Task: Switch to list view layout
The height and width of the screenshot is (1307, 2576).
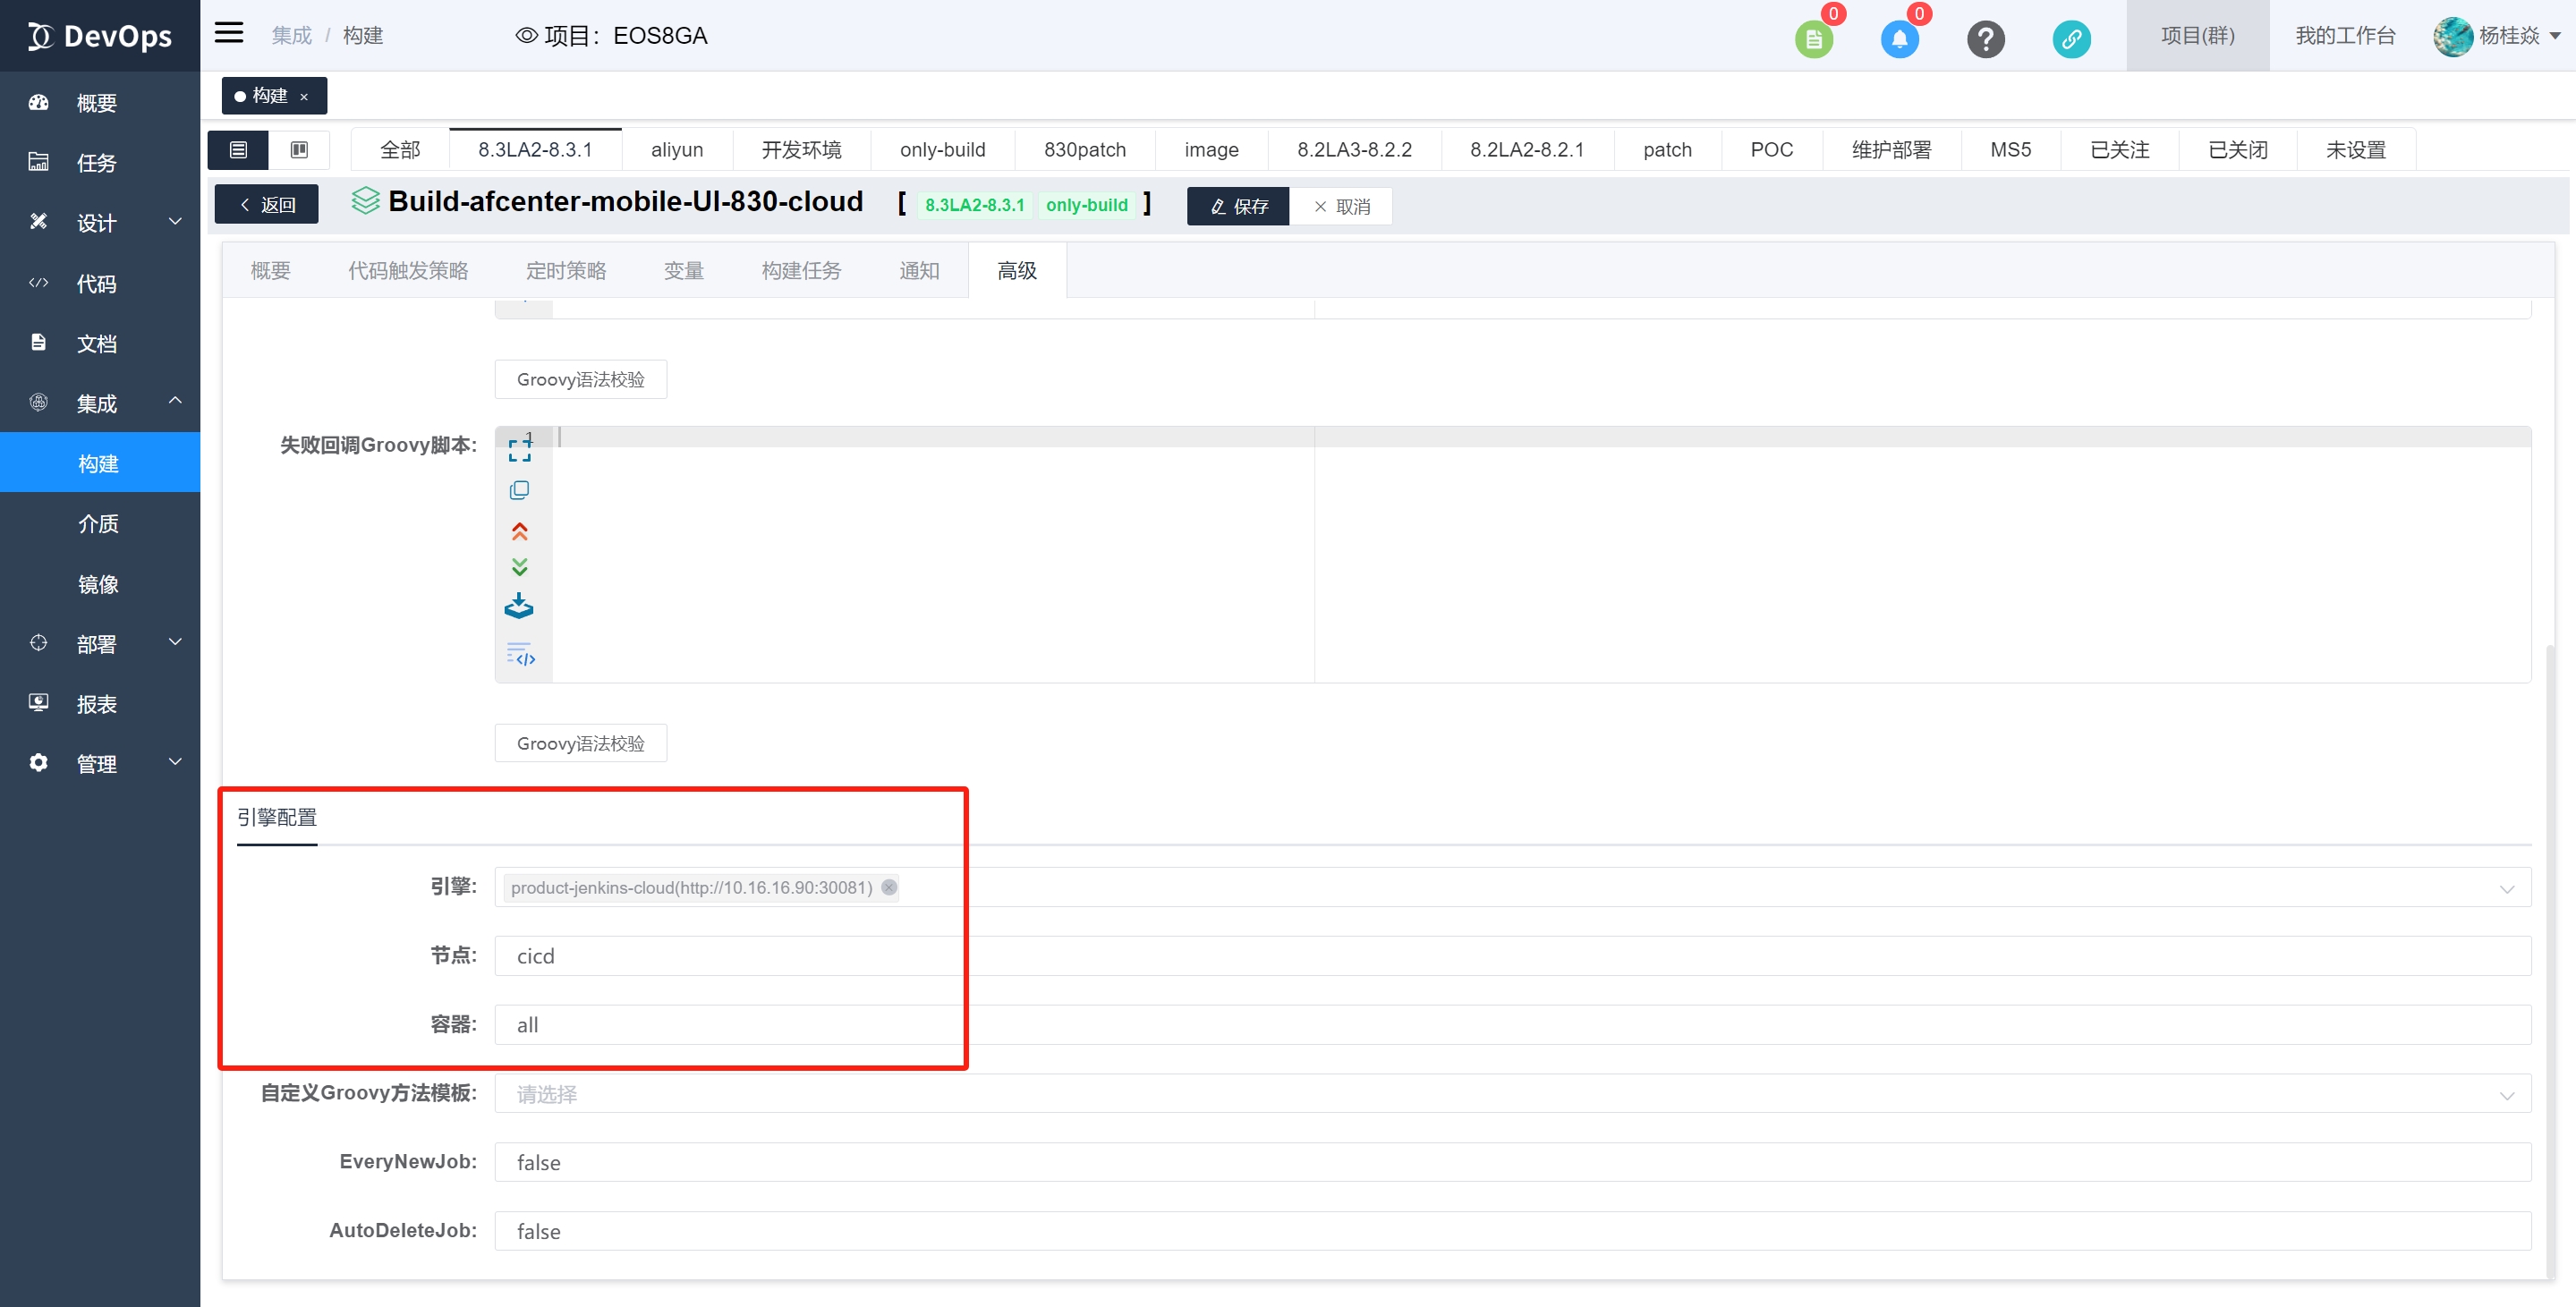Action: tap(238, 150)
